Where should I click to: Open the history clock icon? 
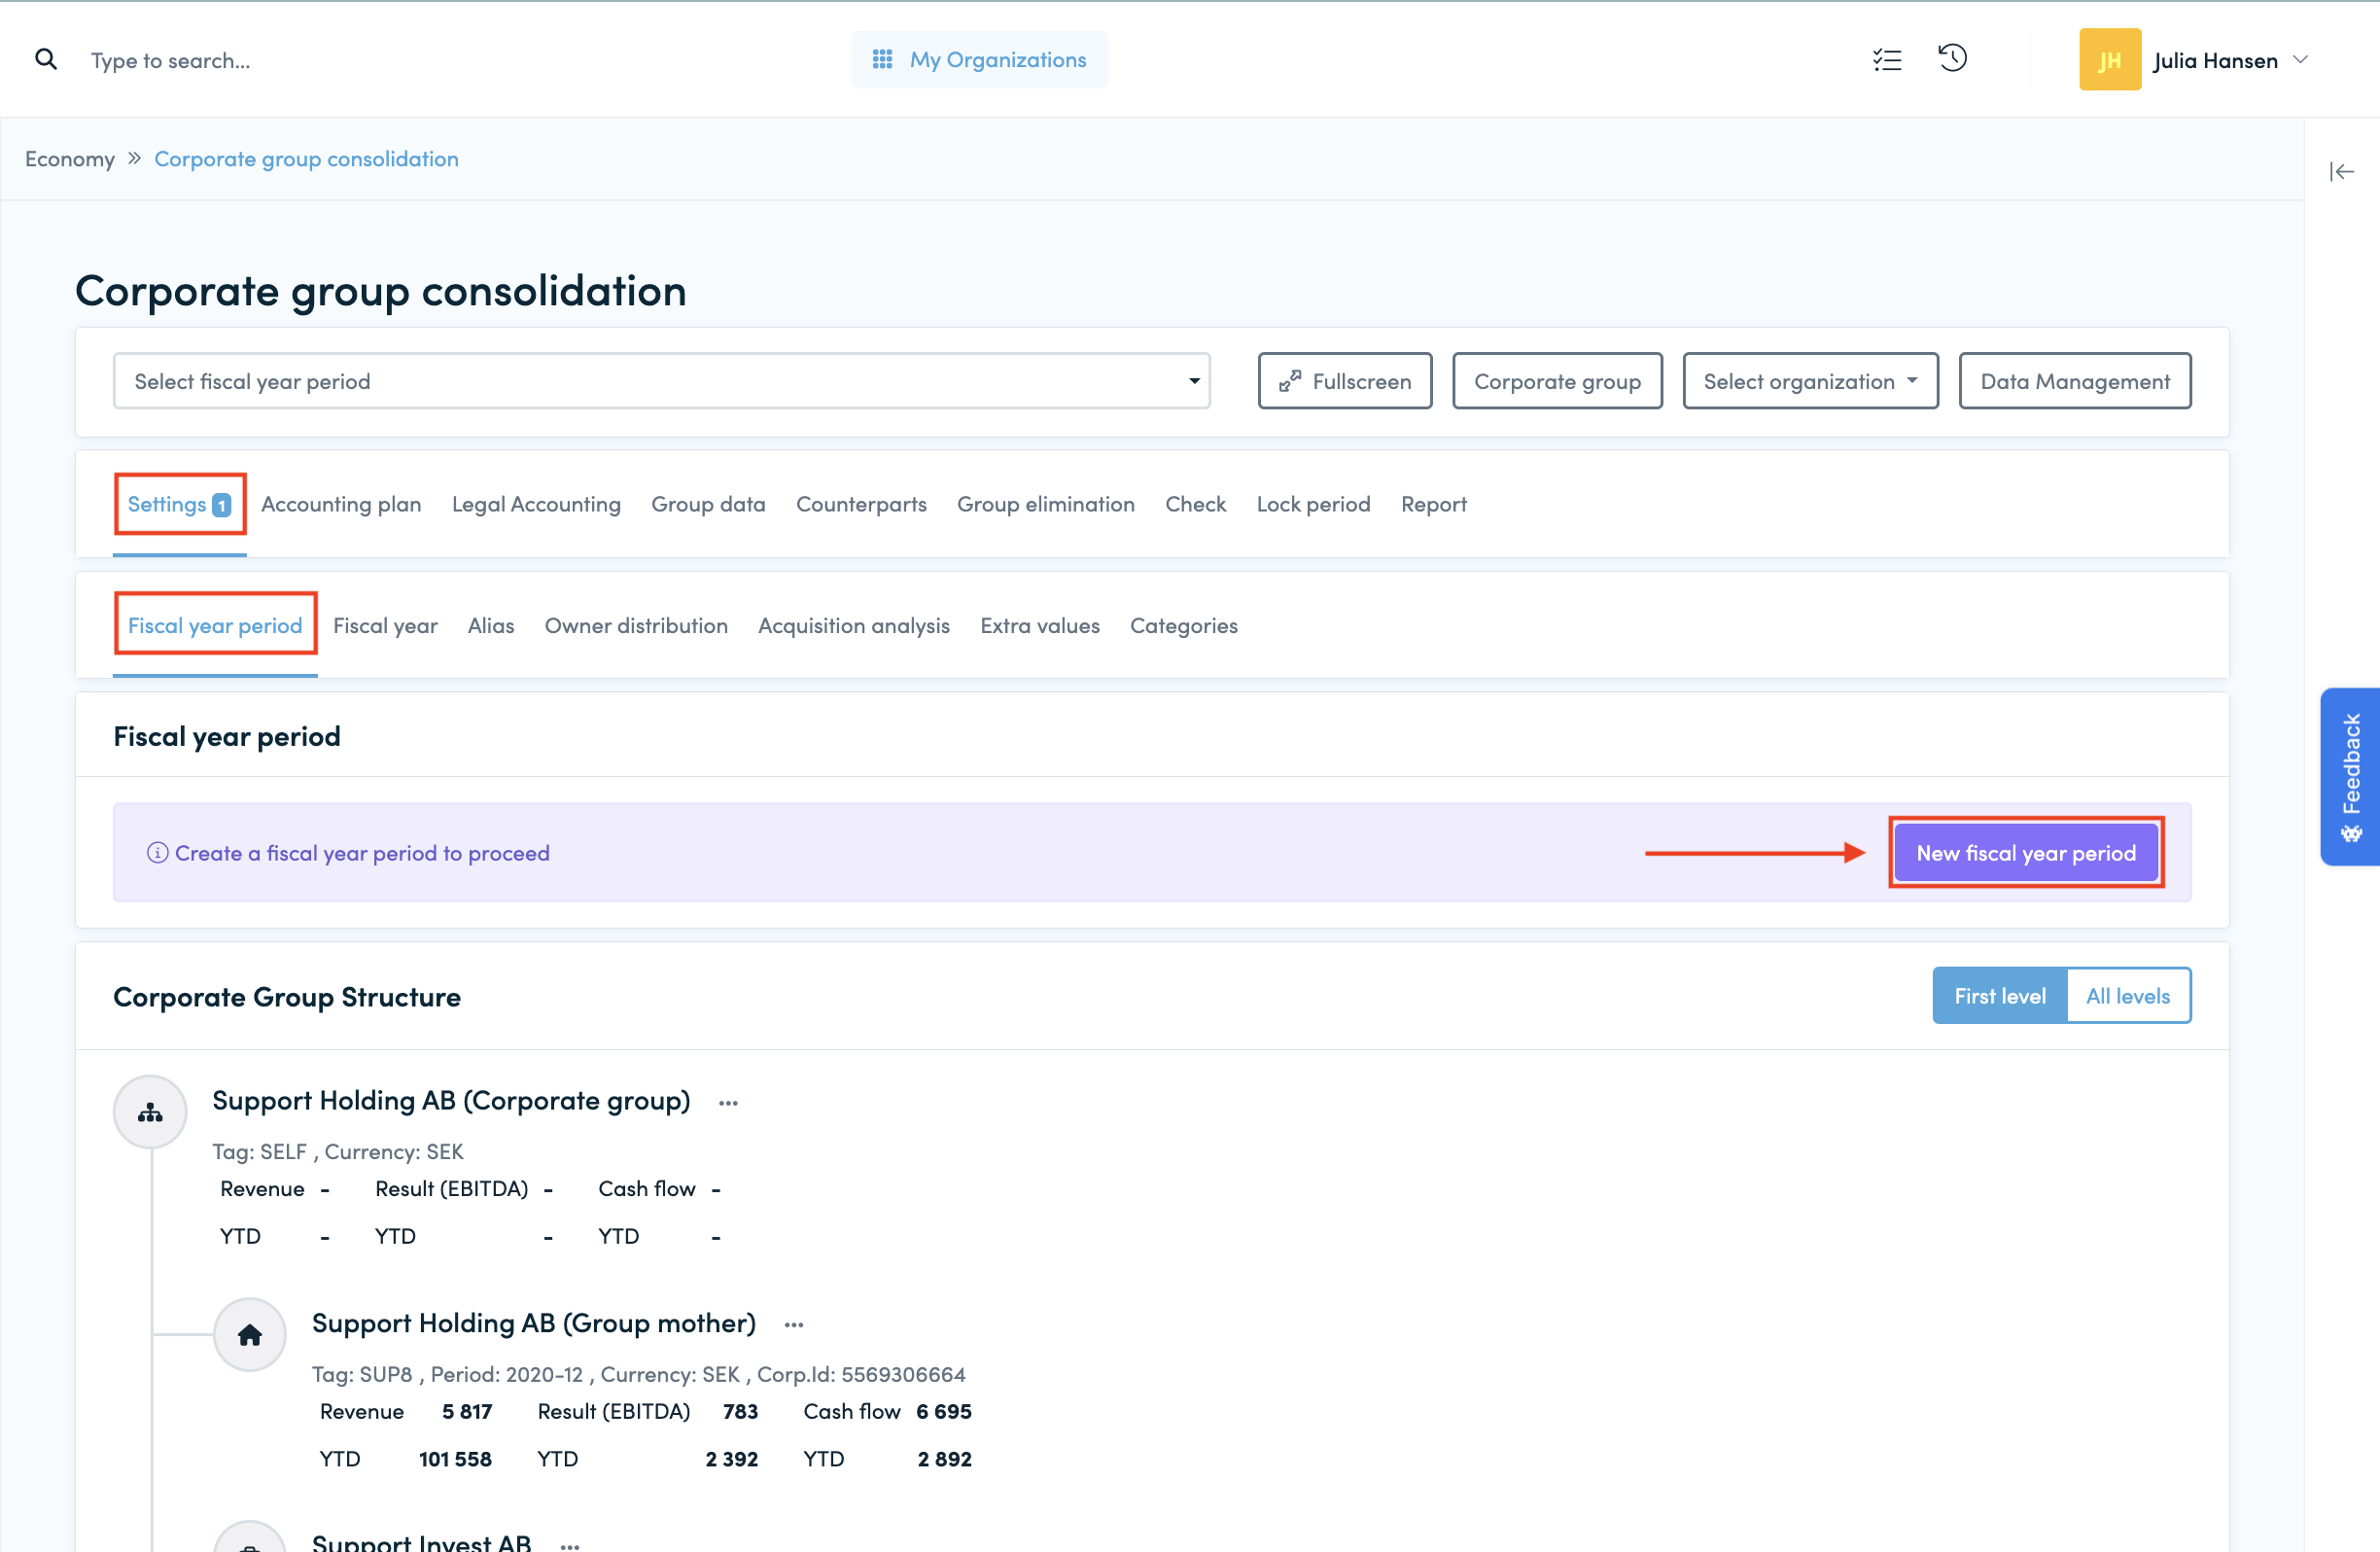[1952, 58]
